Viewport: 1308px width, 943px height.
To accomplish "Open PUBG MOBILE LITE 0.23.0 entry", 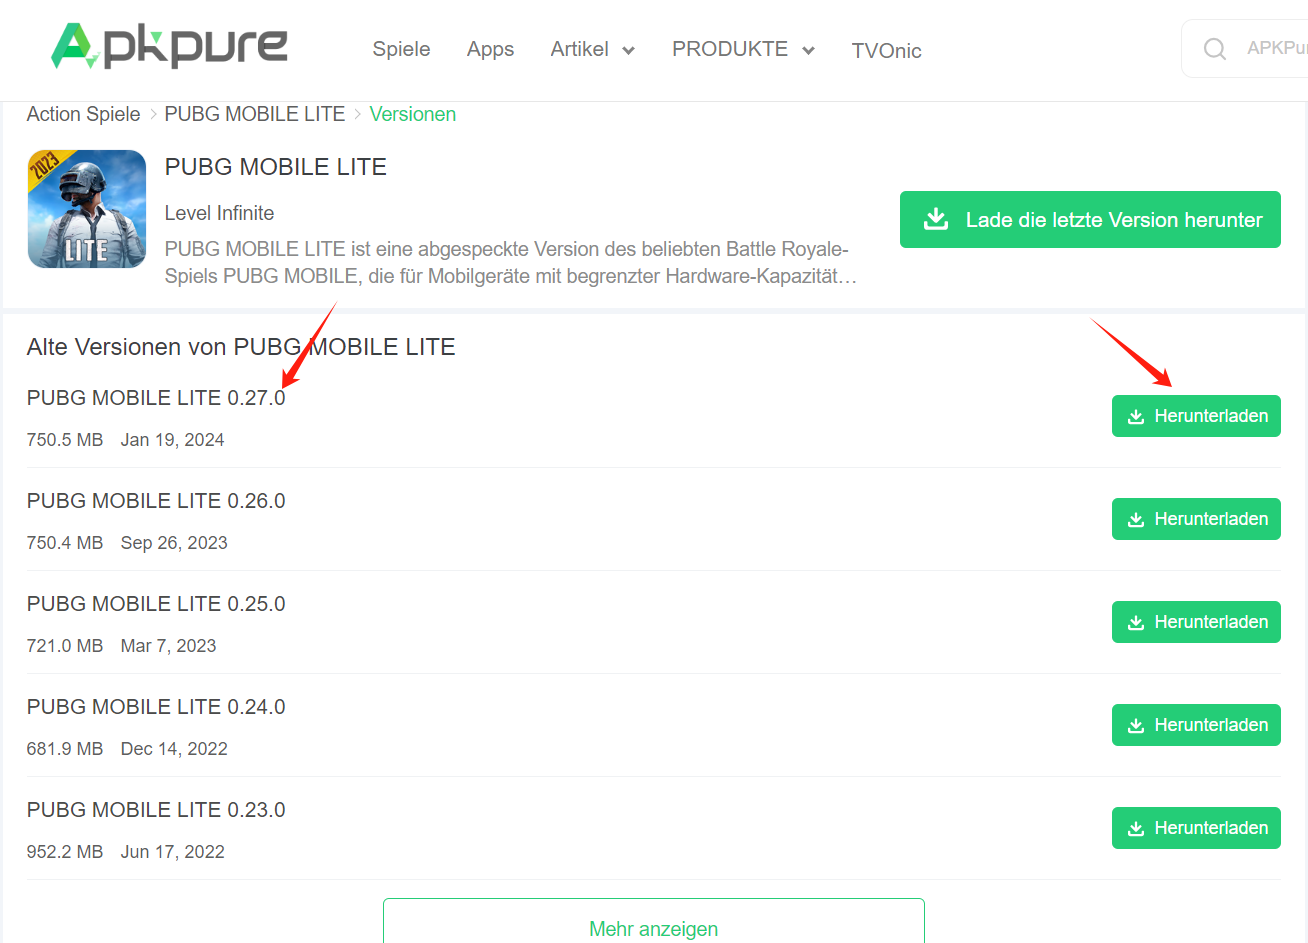I will click(156, 810).
